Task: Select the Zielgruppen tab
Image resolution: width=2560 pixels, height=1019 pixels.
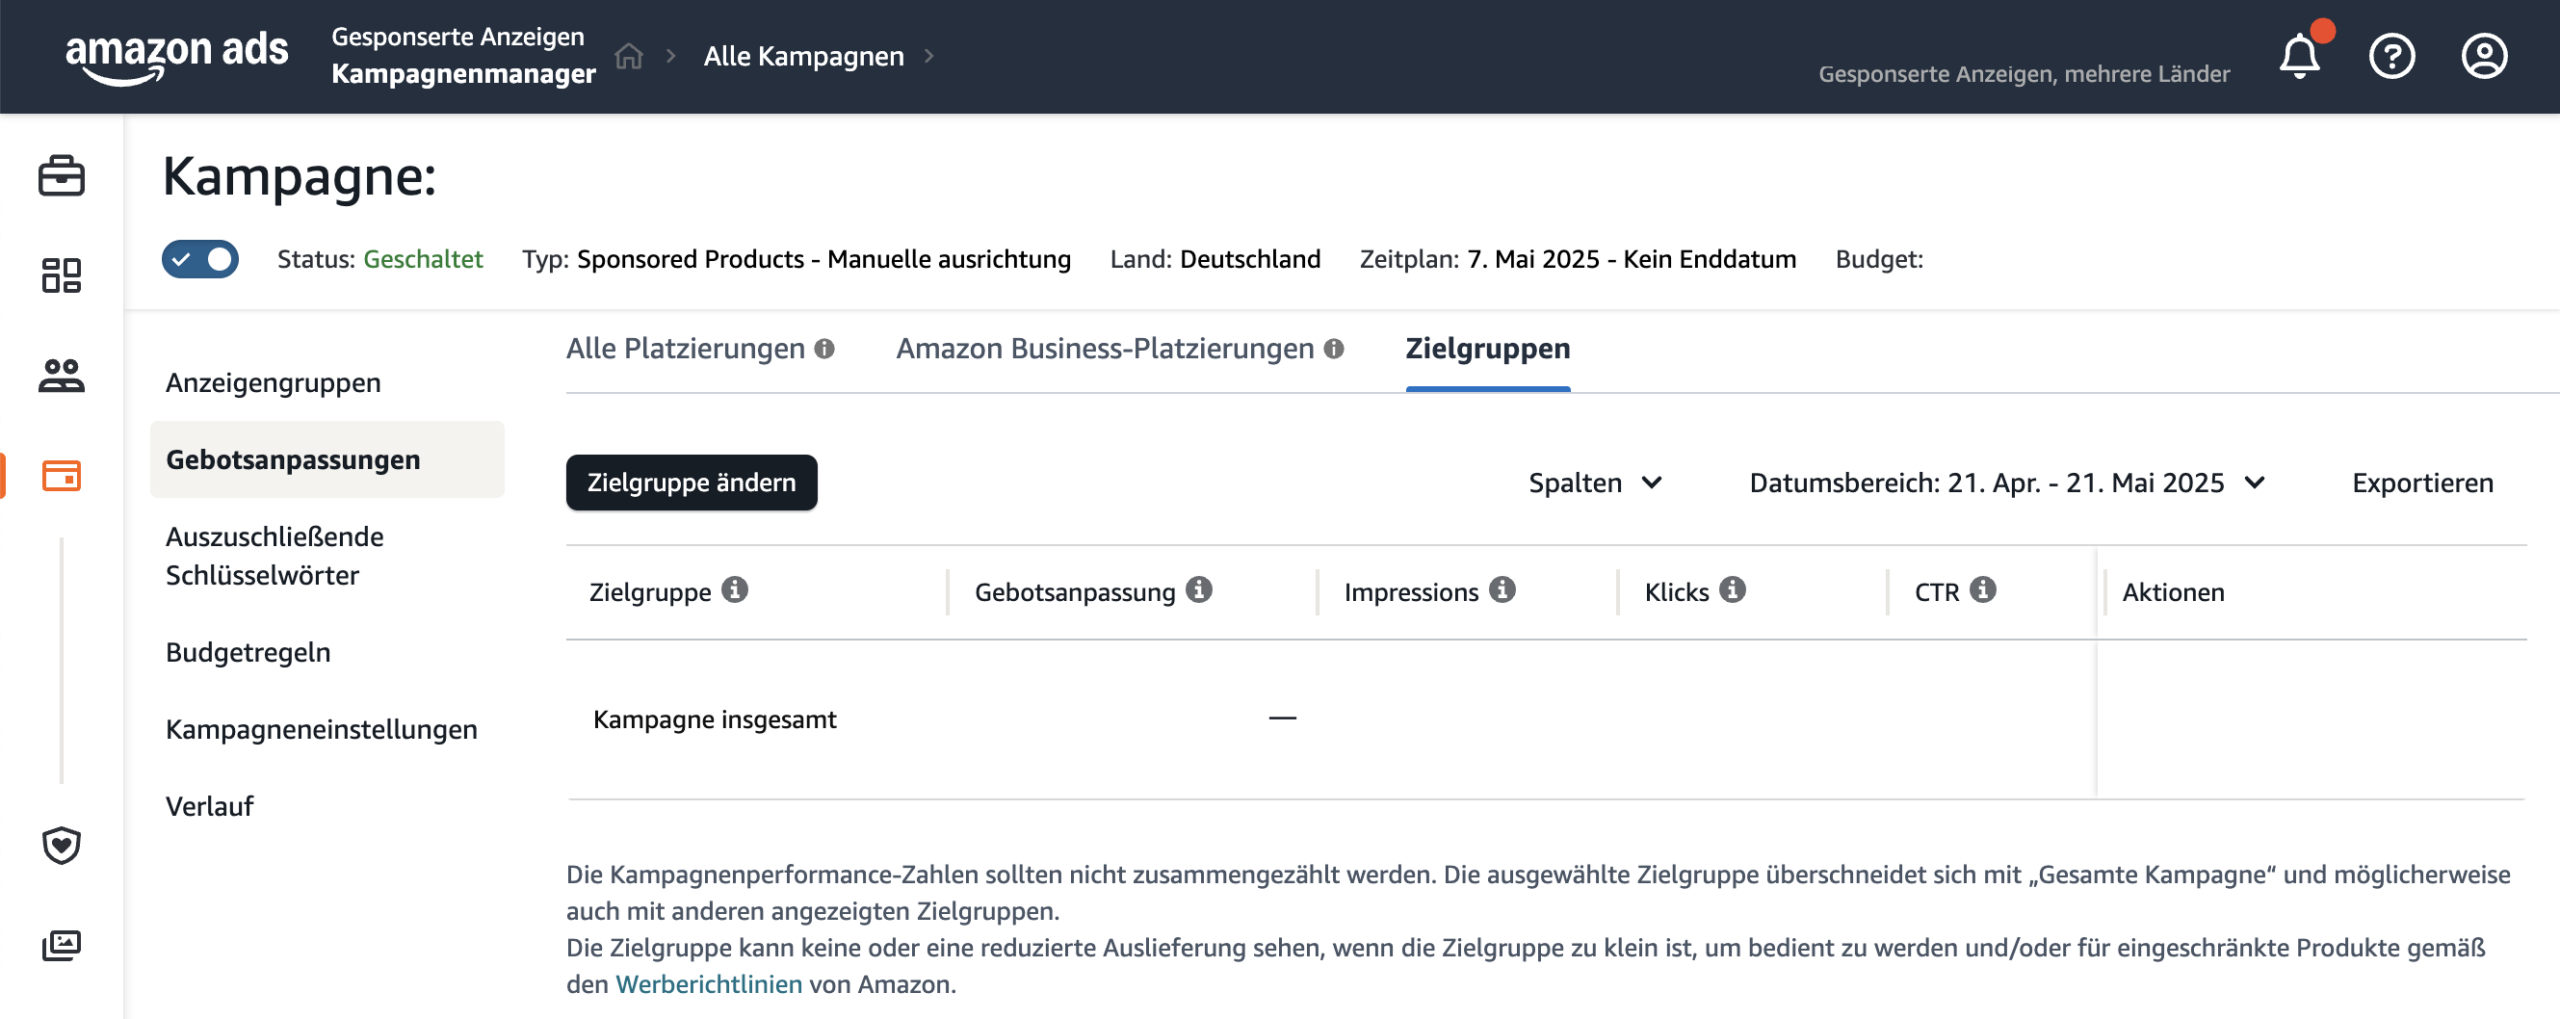Action: click(1488, 349)
